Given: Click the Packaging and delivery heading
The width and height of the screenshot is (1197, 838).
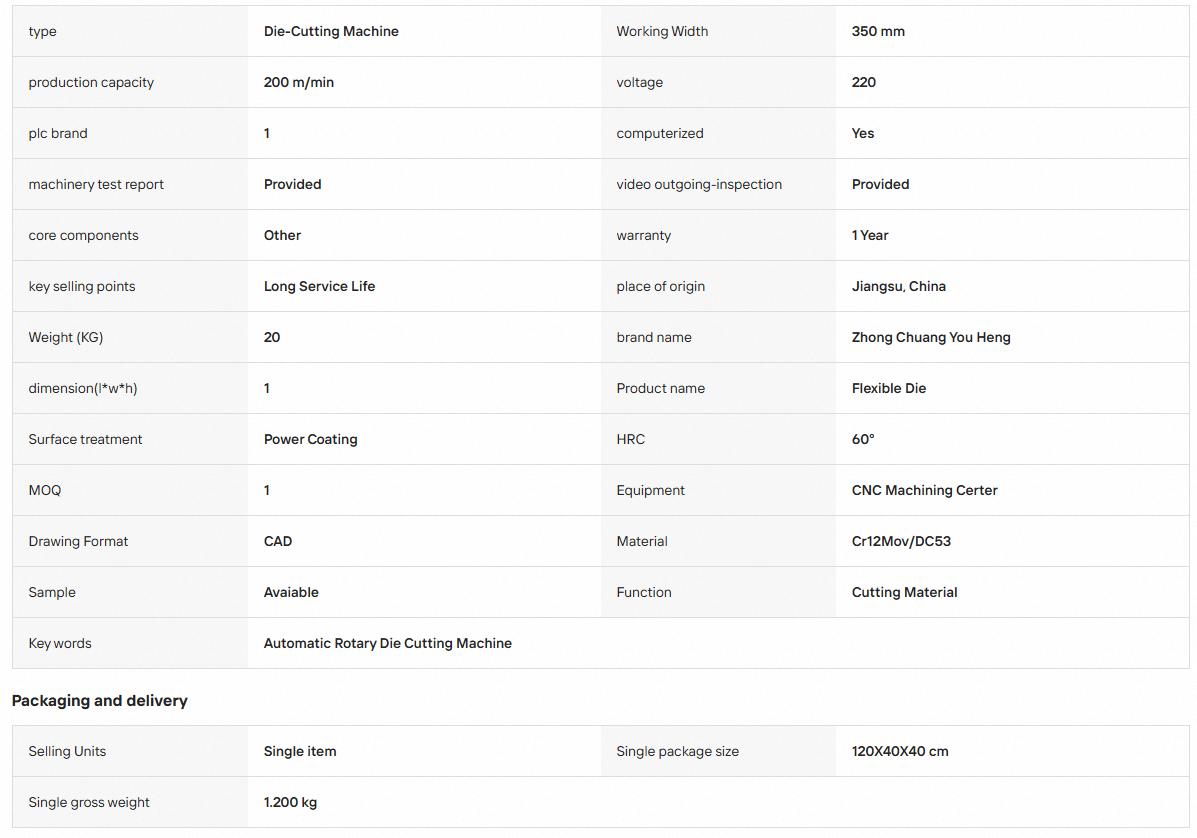Looking at the screenshot, I should tap(99, 701).
